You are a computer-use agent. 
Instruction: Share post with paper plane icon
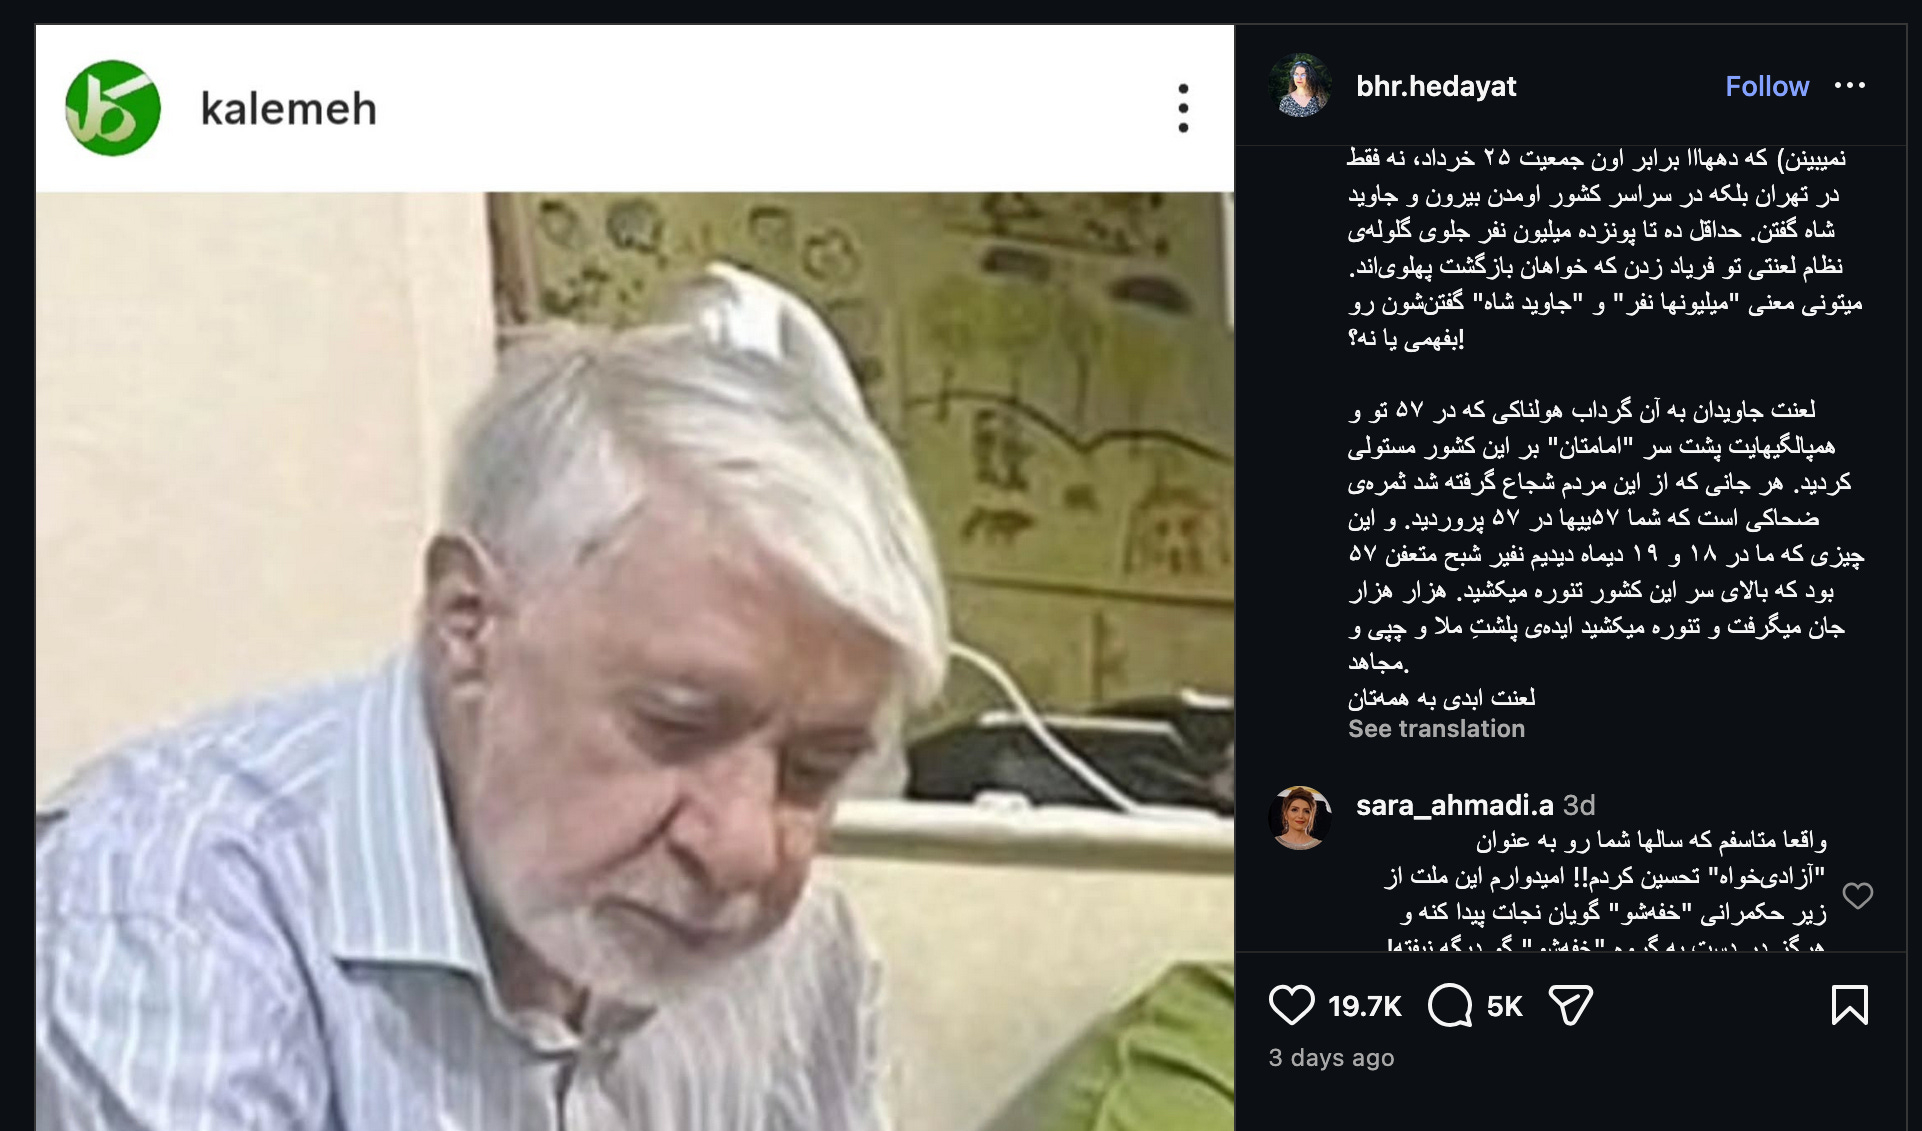[x=1570, y=1005]
